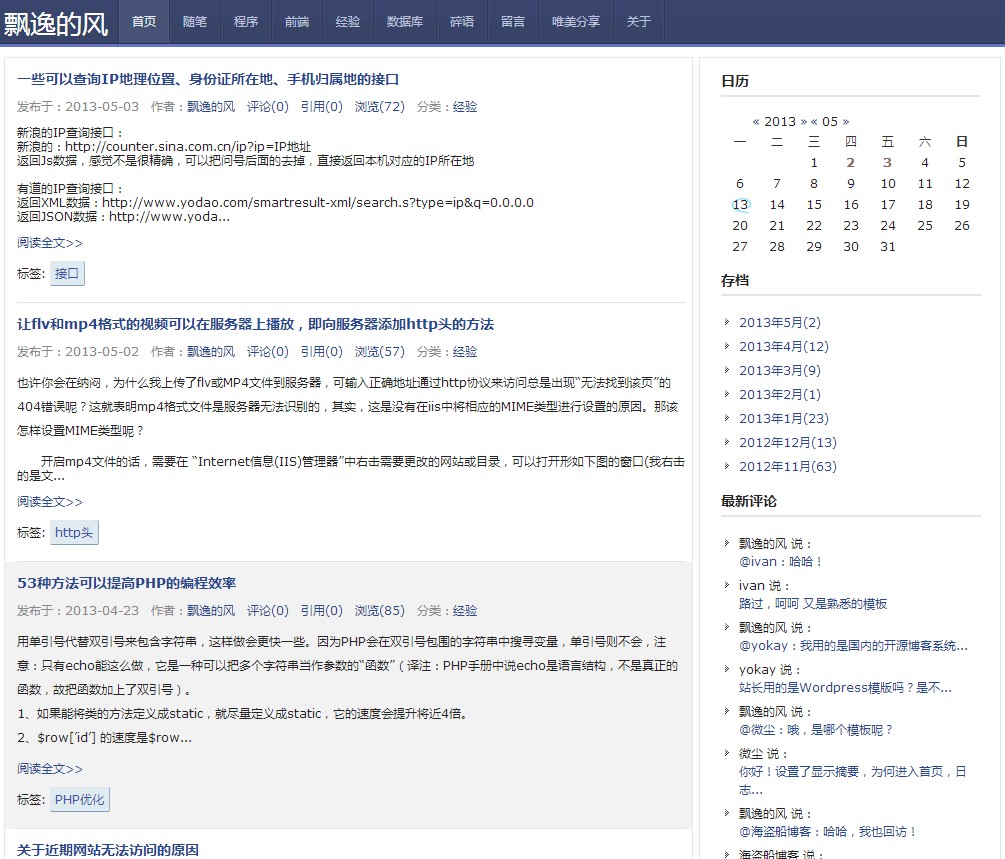Go to next year after 2013
This screenshot has height=859, width=1005.
(x=803, y=122)
